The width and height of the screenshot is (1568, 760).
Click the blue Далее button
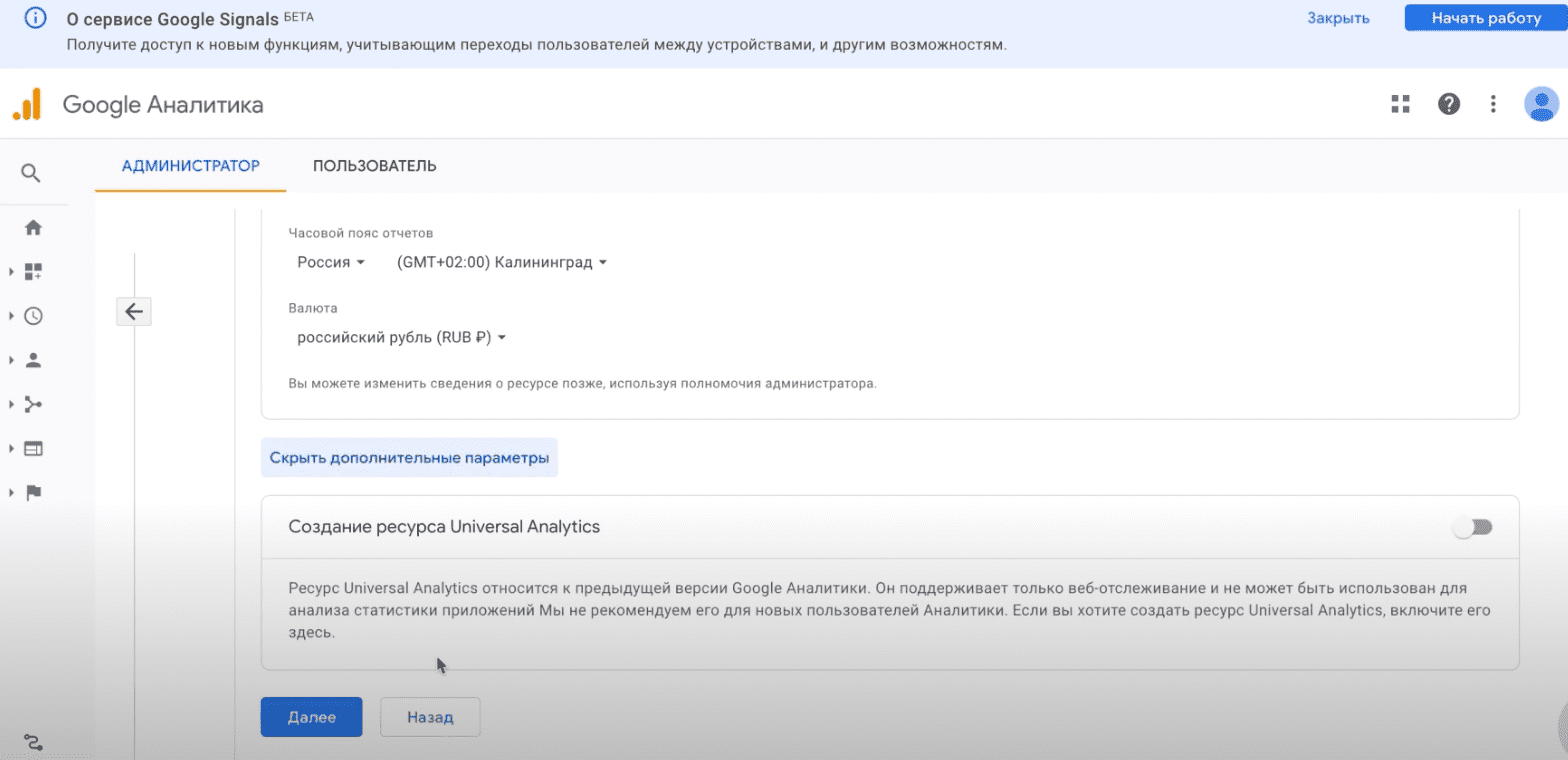(x=311, y=717)
